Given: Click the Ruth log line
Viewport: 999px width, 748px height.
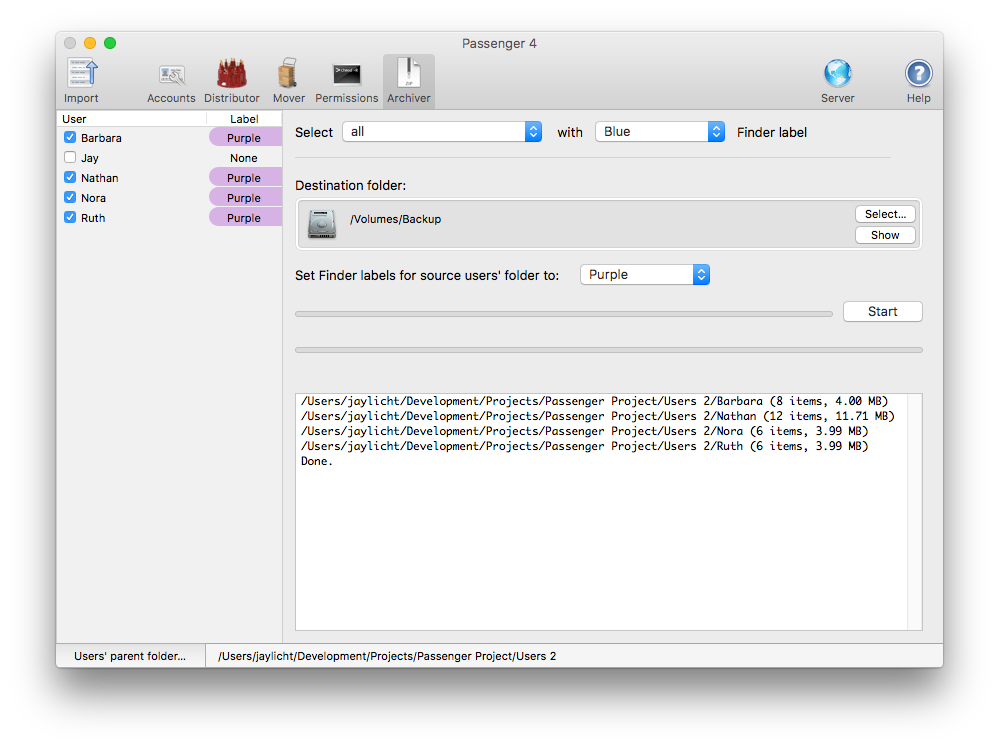Looking at the screenshot, I should (584, 446).
